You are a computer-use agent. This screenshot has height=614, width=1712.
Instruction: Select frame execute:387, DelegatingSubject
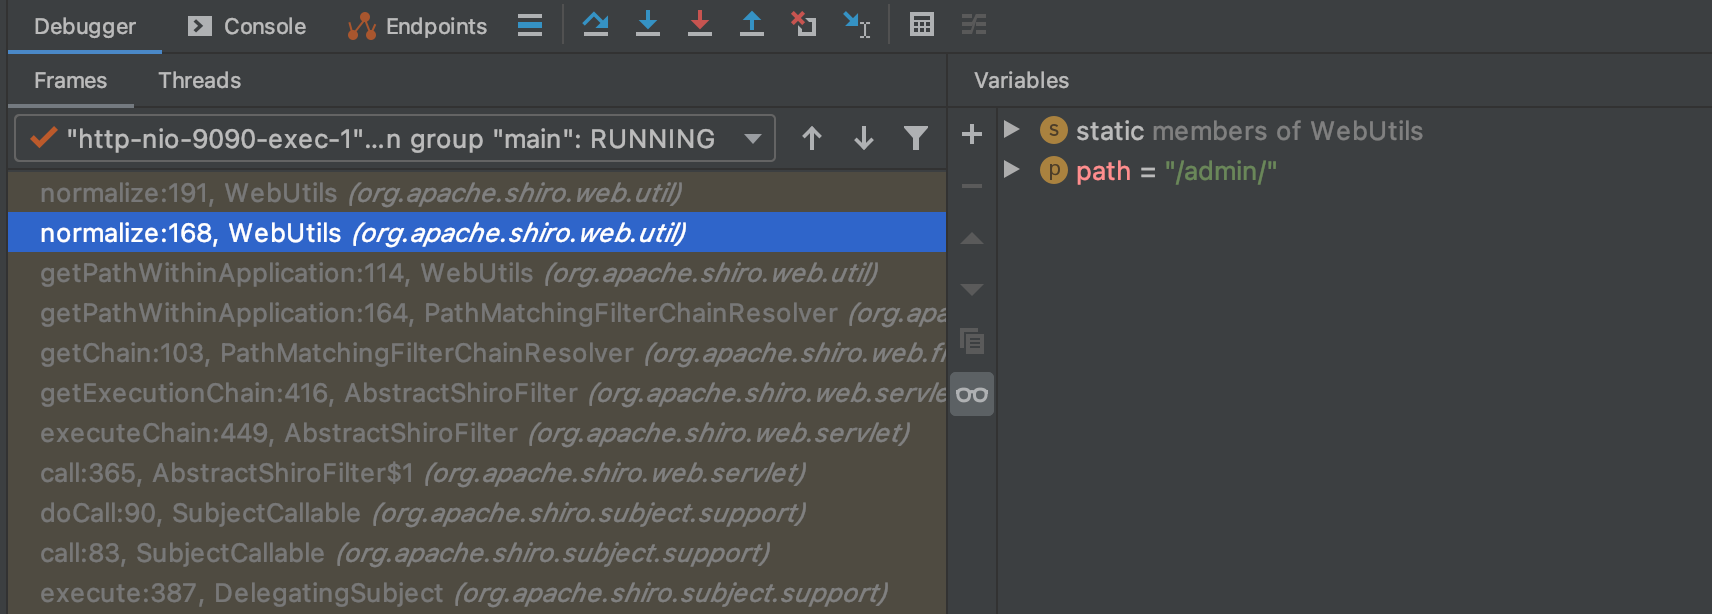point(476,592)
